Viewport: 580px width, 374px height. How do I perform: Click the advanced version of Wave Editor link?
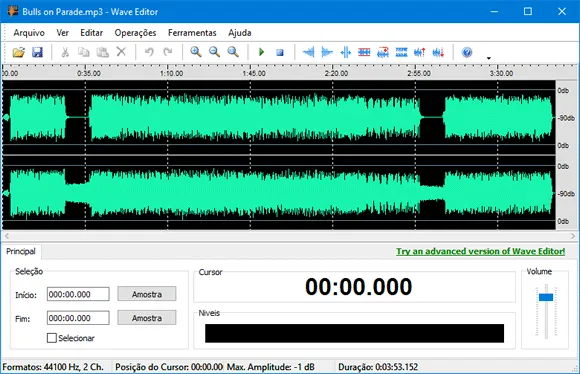(x=480, y=251)
